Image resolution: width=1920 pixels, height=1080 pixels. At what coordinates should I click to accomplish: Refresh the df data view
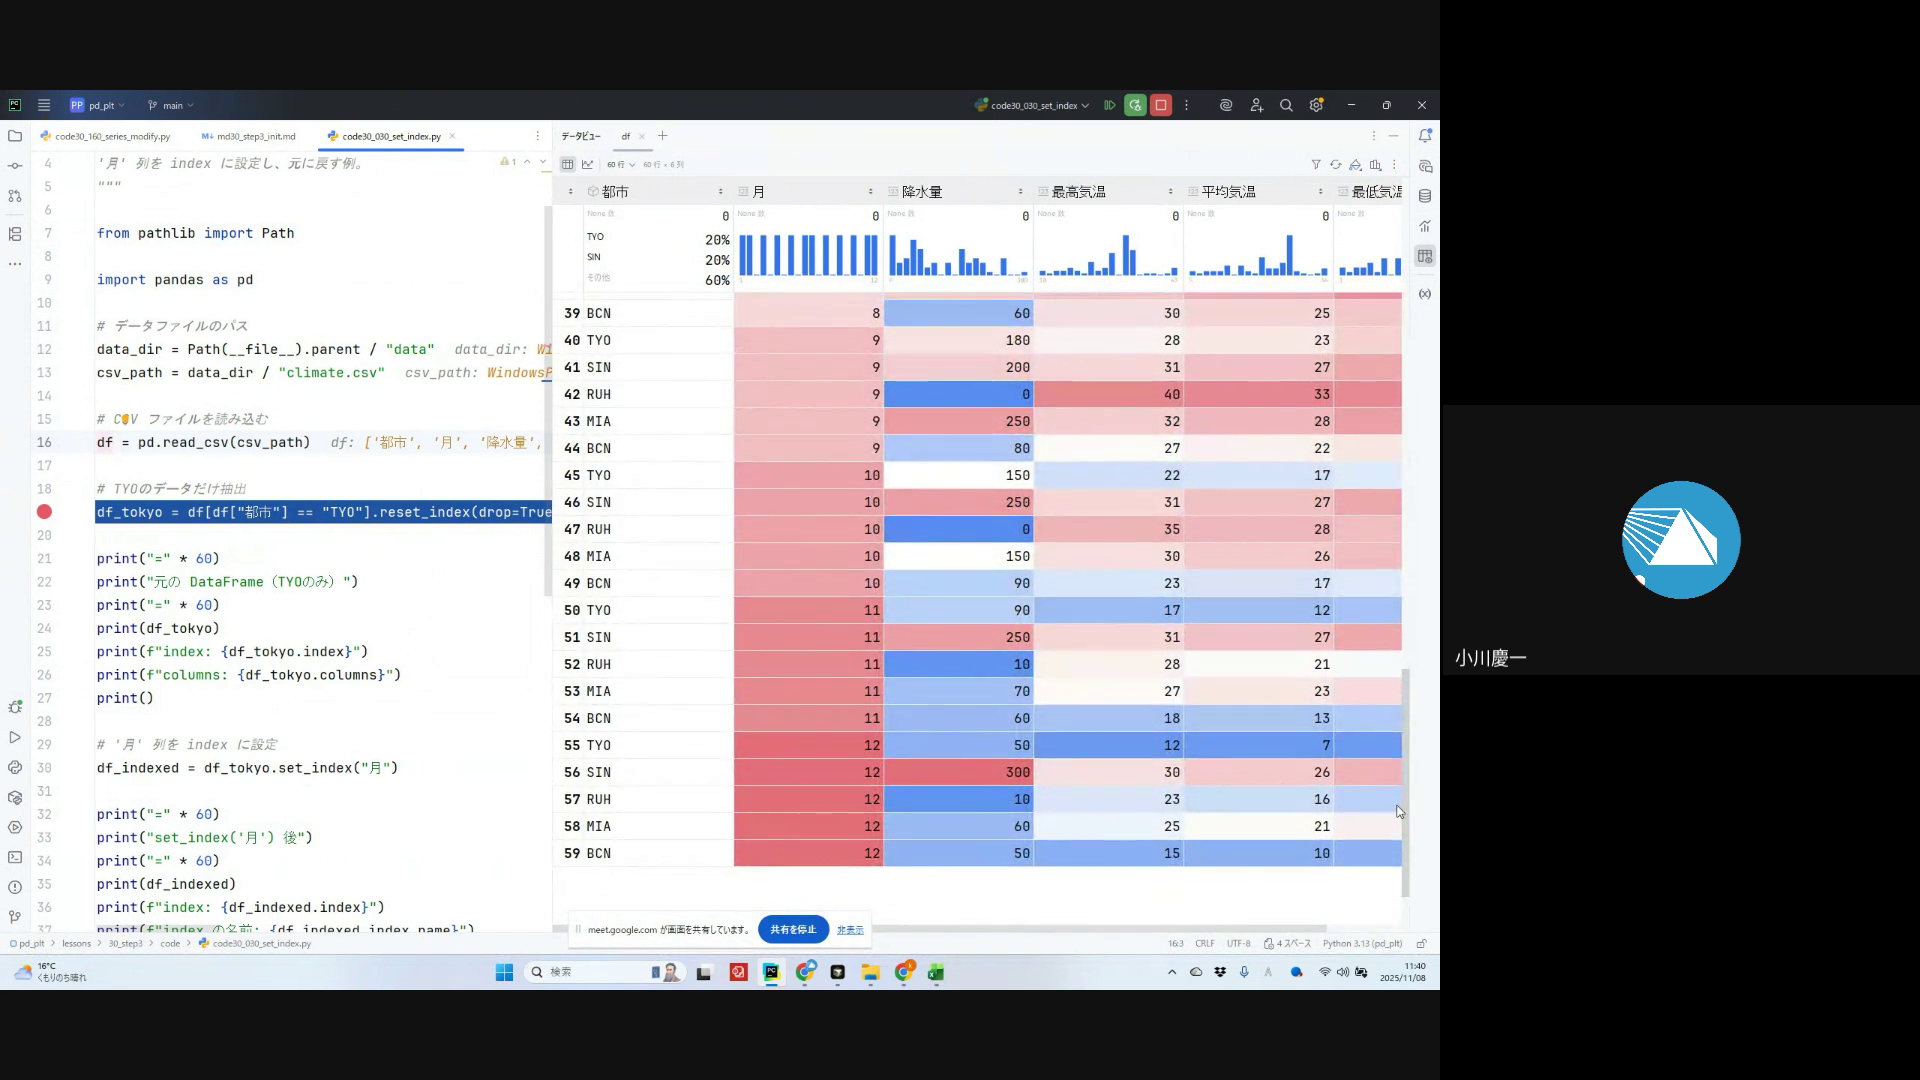point(1335,164)
